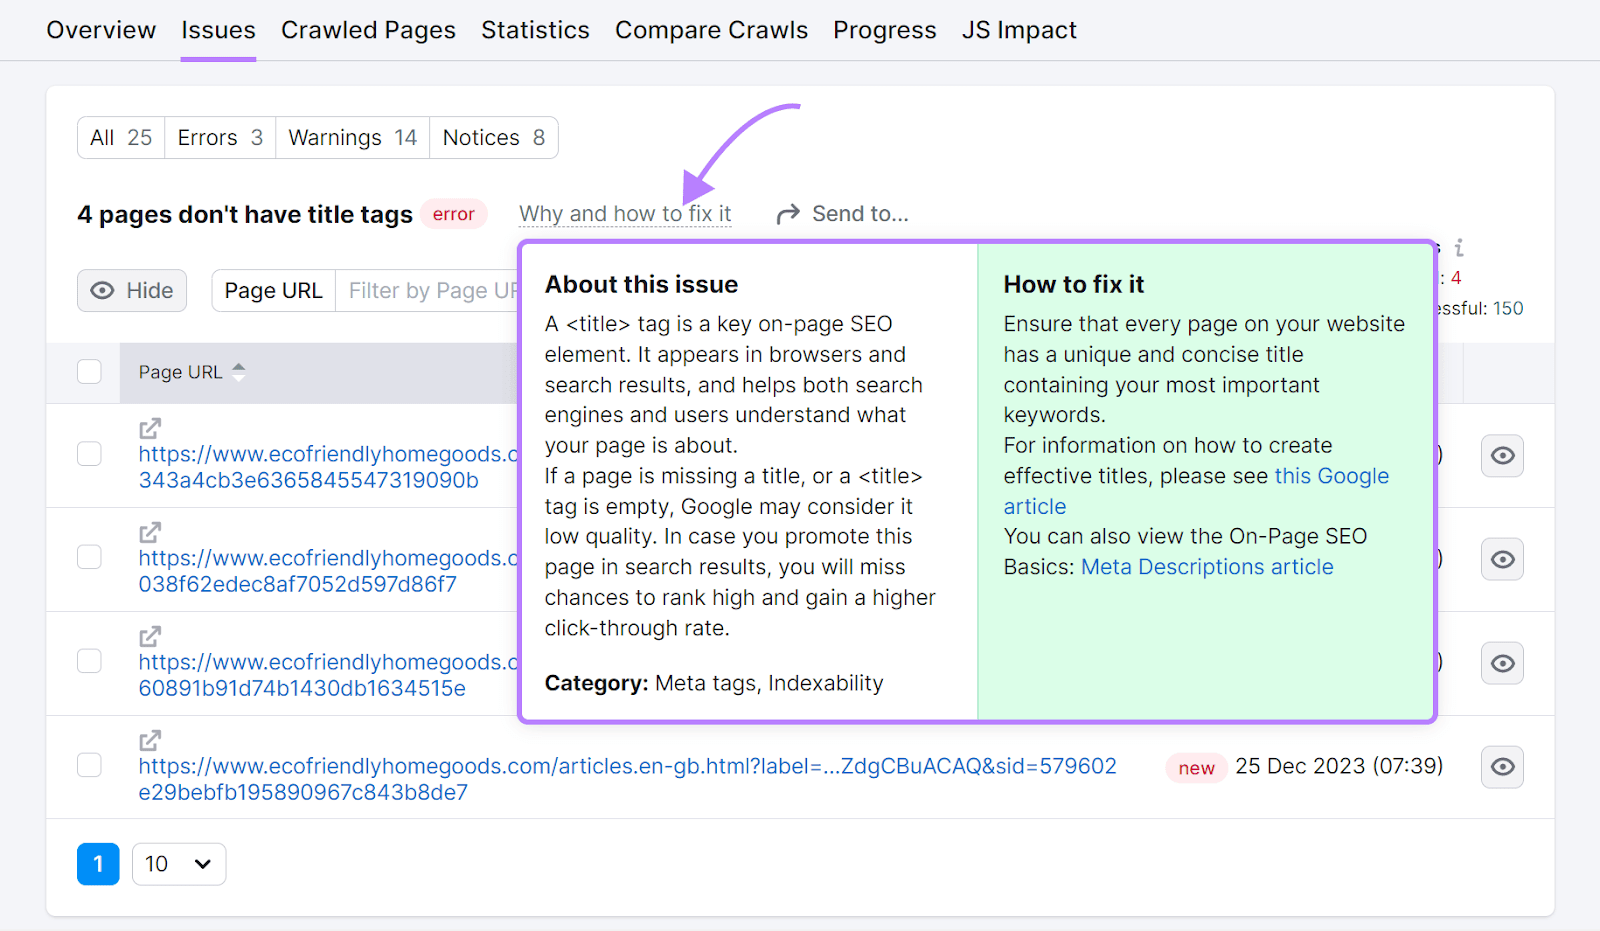
Task: Hide the 038f62edec8 page with eye button
Action: pyautogui.click(x=1502, y=560)
